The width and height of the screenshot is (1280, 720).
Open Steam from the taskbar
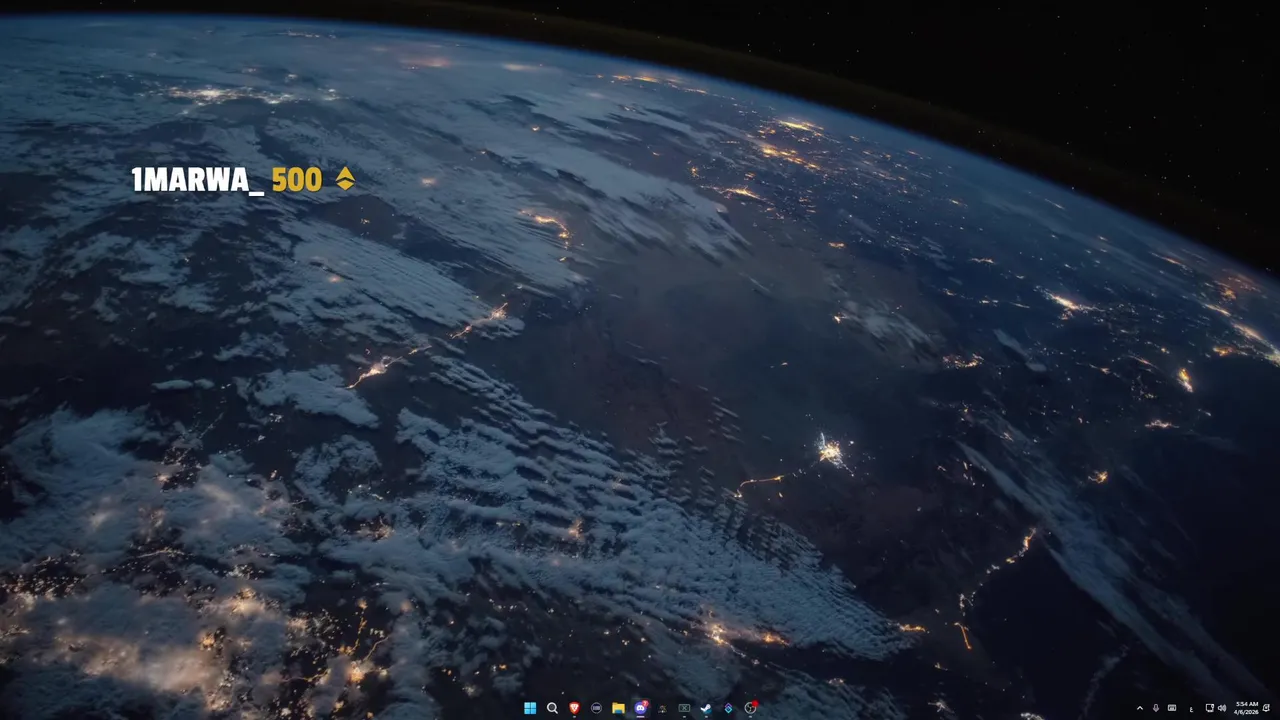coord(706,708)
